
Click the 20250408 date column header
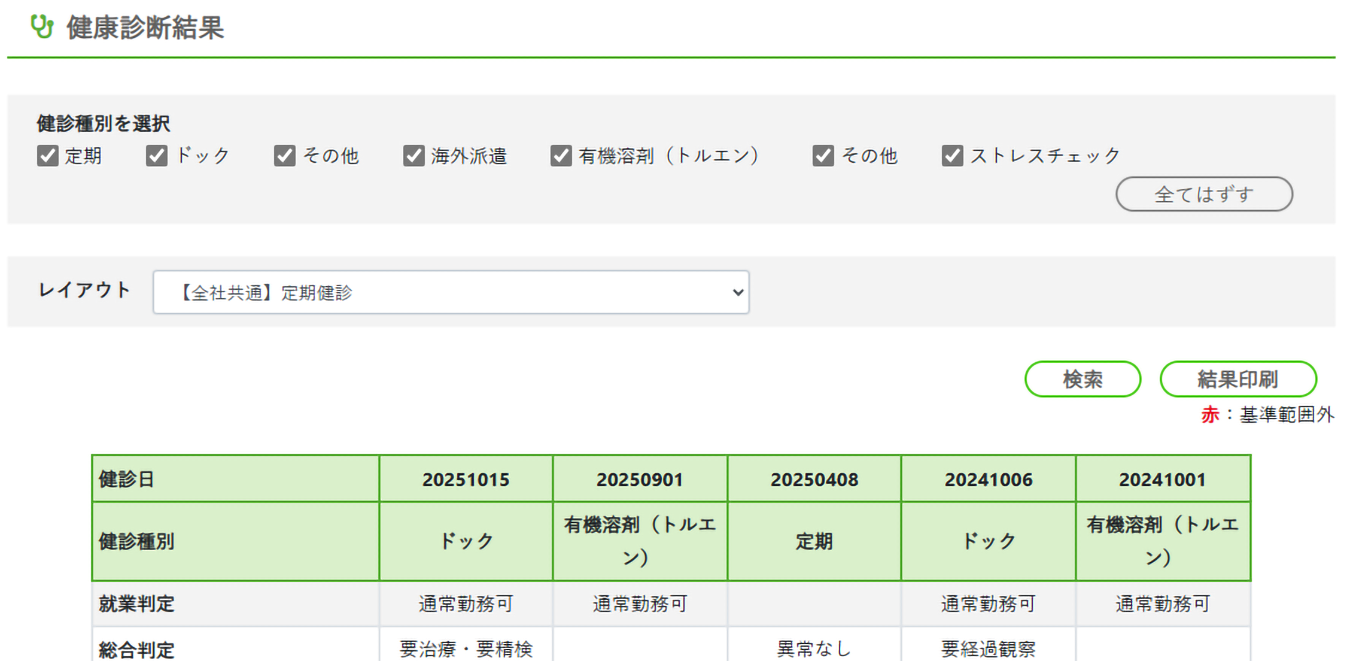(x=814, y=480)
